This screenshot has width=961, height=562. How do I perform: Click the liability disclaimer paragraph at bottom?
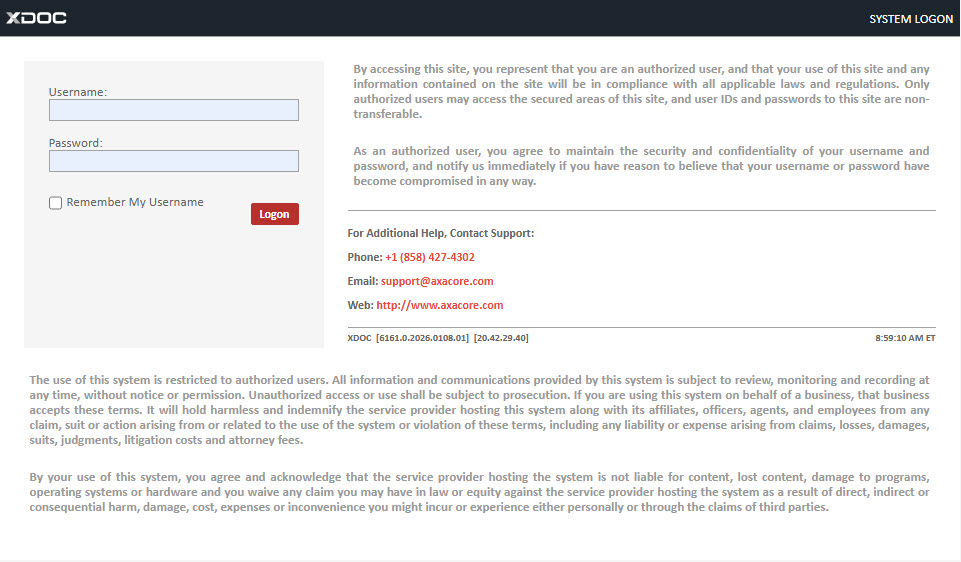click(x=479, y=491)
